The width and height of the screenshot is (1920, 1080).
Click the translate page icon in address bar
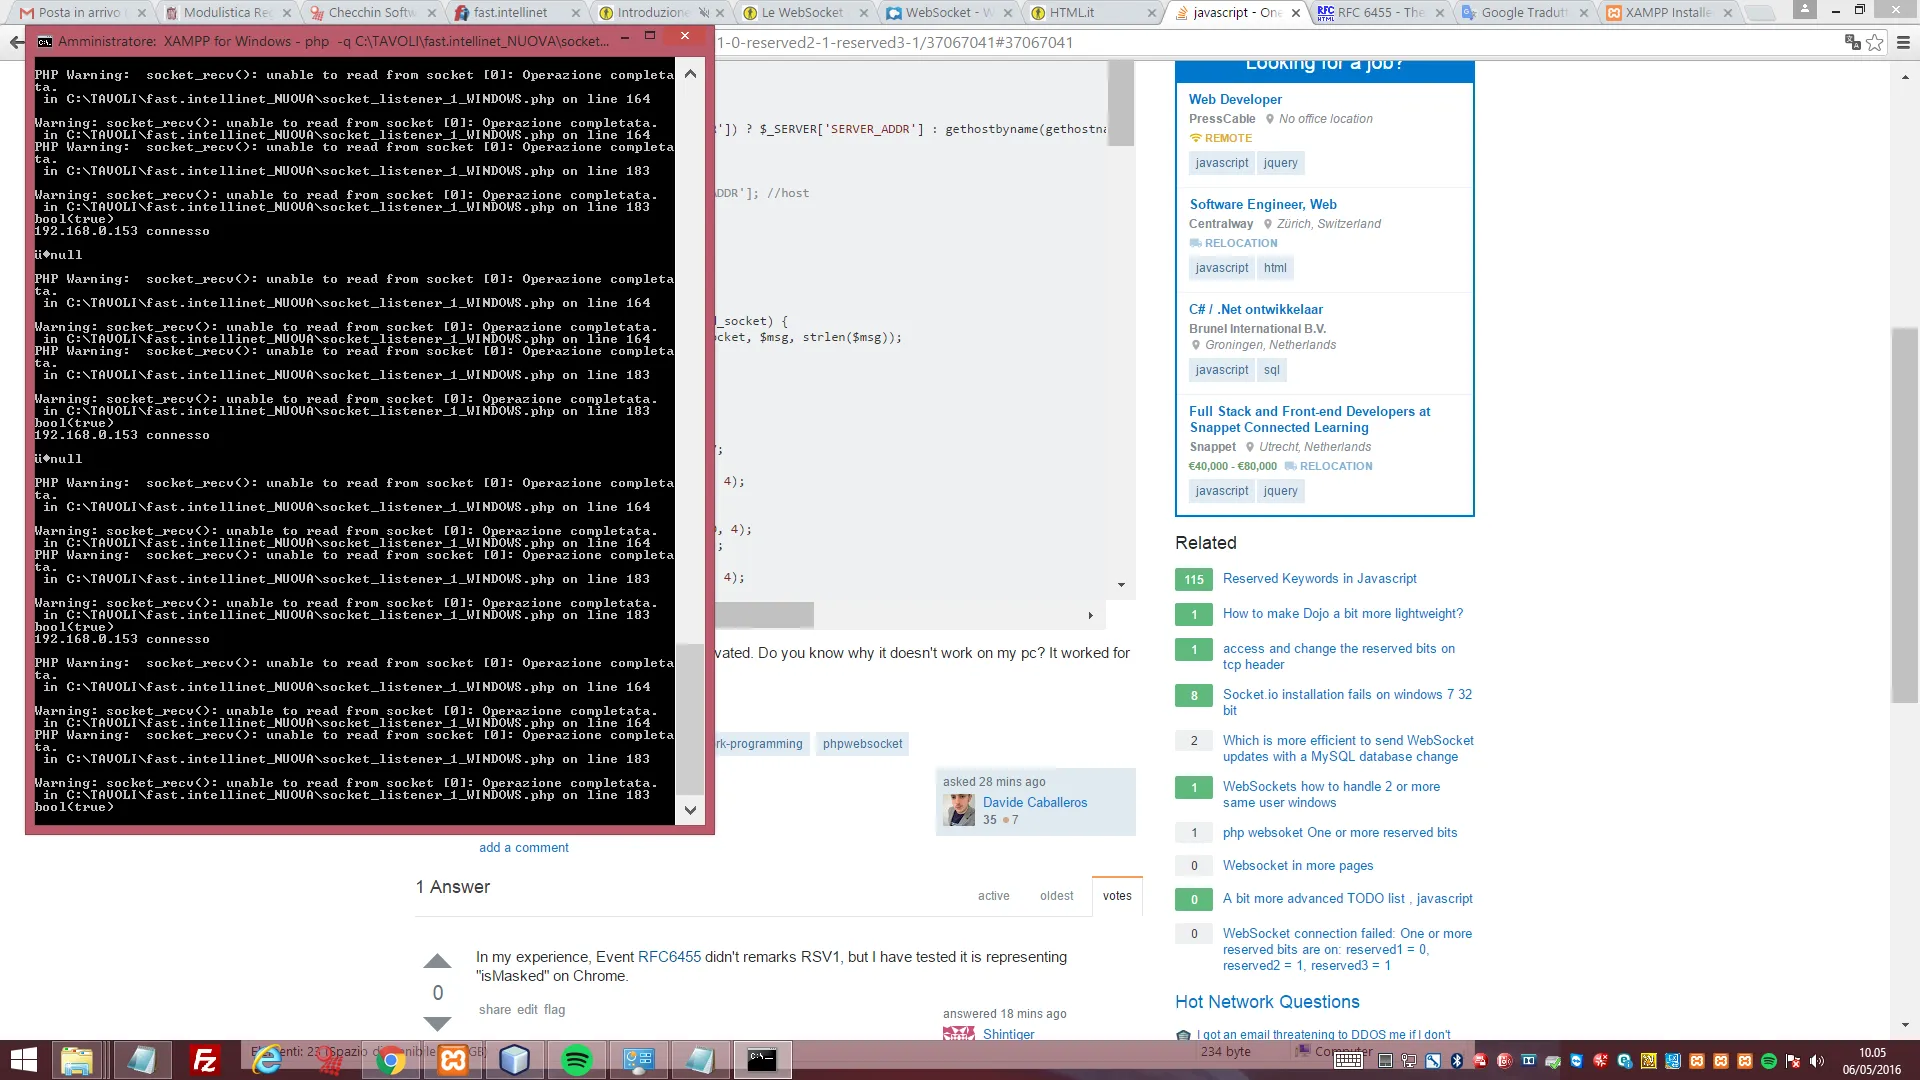[x=1852, y=42]
